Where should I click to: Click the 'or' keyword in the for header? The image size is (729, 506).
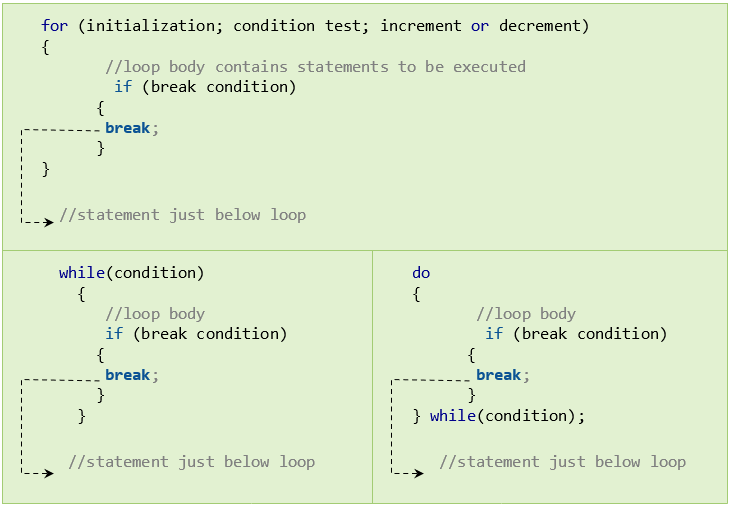click(480, 26)
